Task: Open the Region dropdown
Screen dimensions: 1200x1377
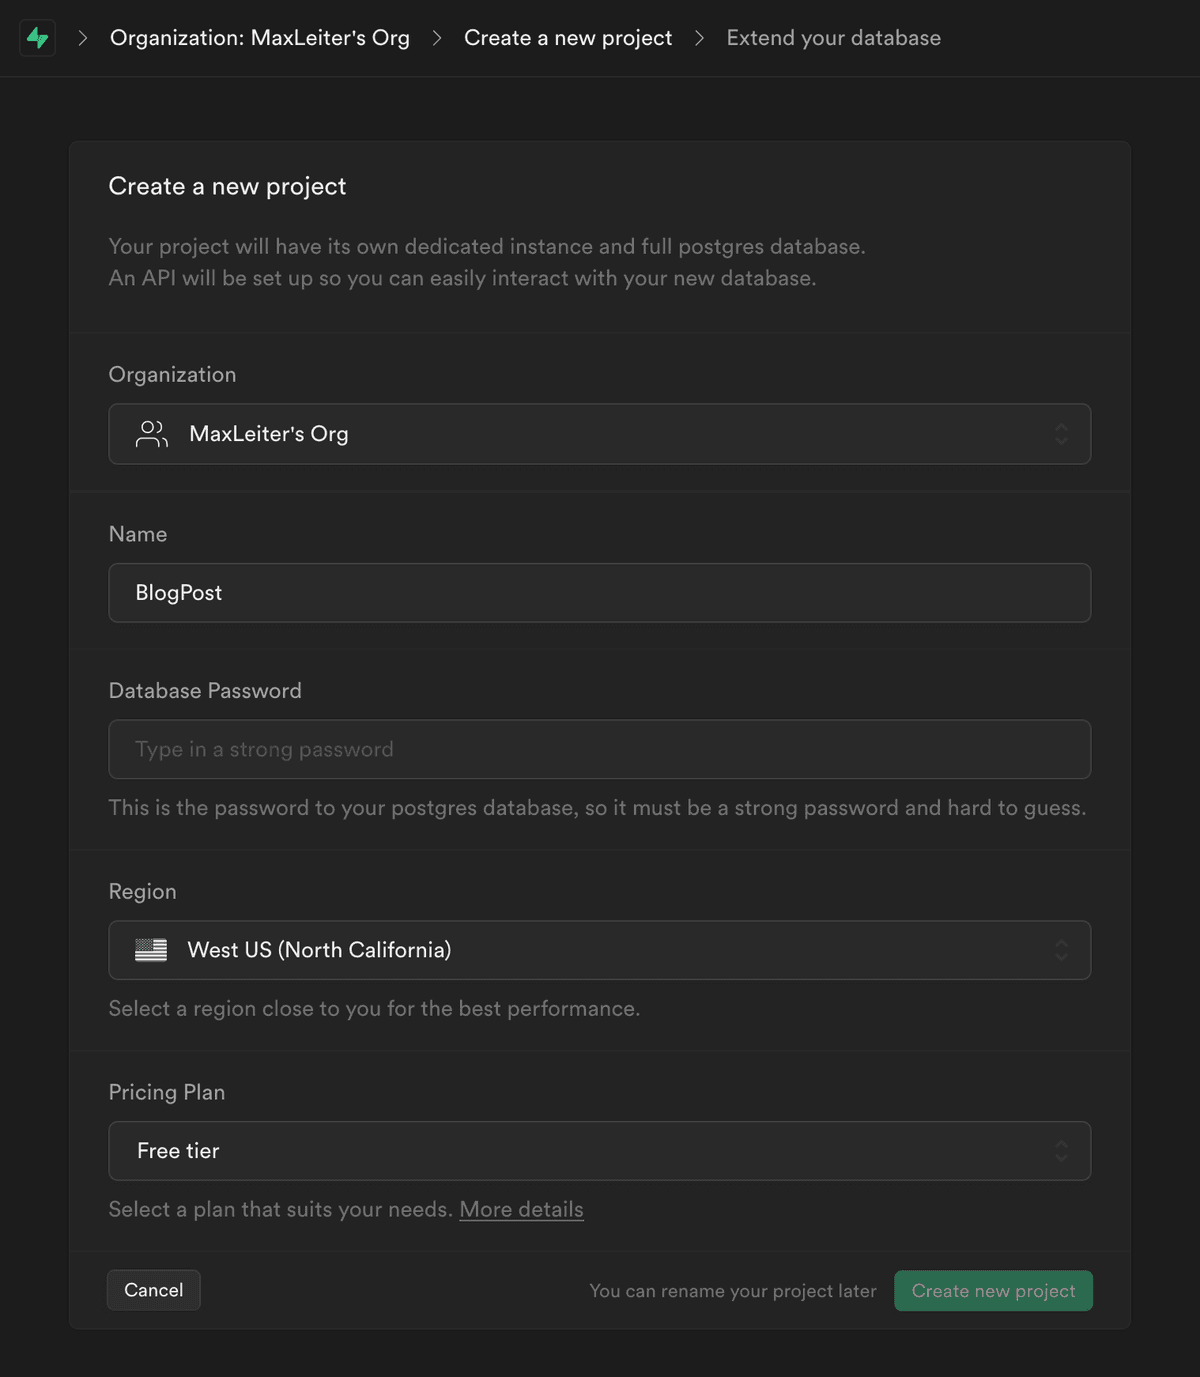Action: [599, 950]
